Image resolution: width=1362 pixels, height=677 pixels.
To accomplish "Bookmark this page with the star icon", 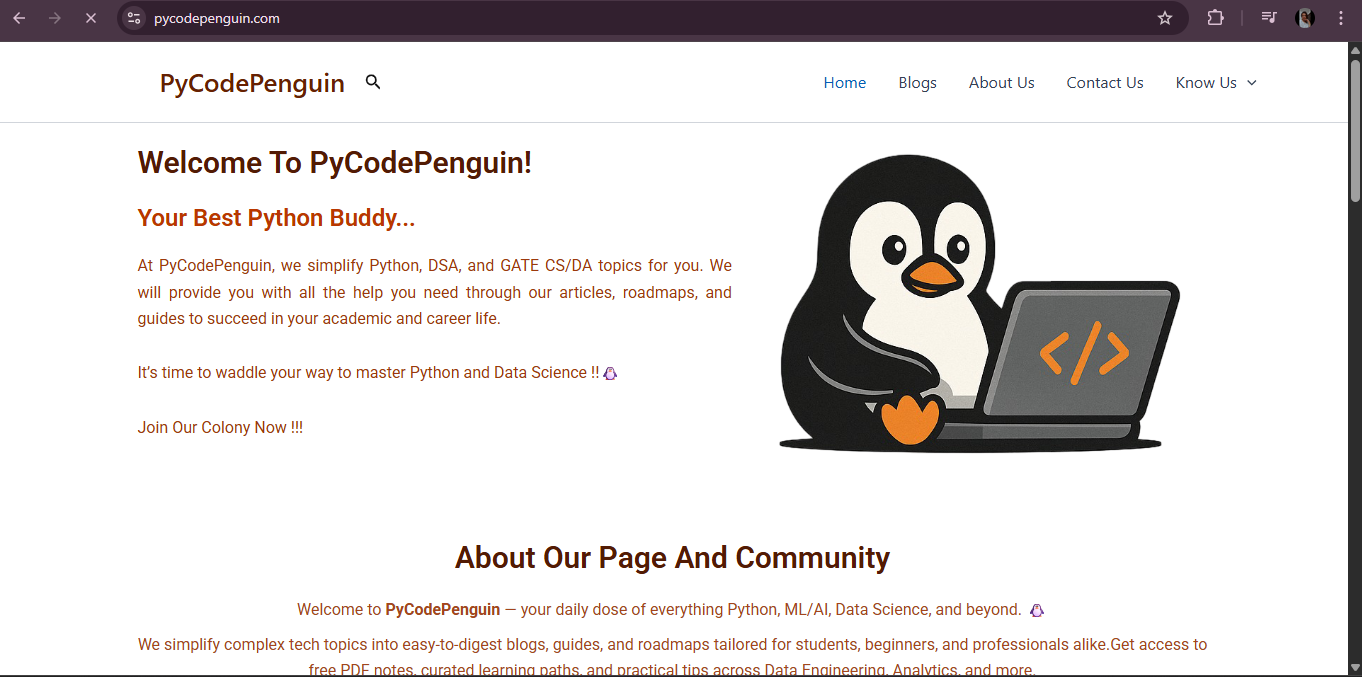I will tap(1165, 18).
